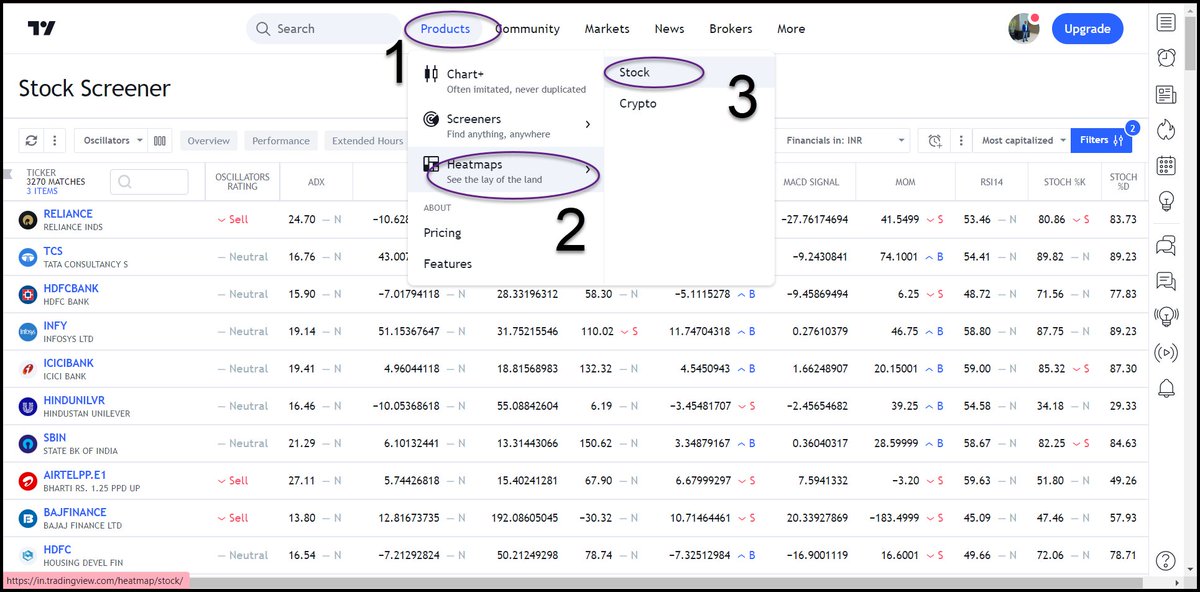Open the Markets menu
1200x592 pixels.
(607, 29)
